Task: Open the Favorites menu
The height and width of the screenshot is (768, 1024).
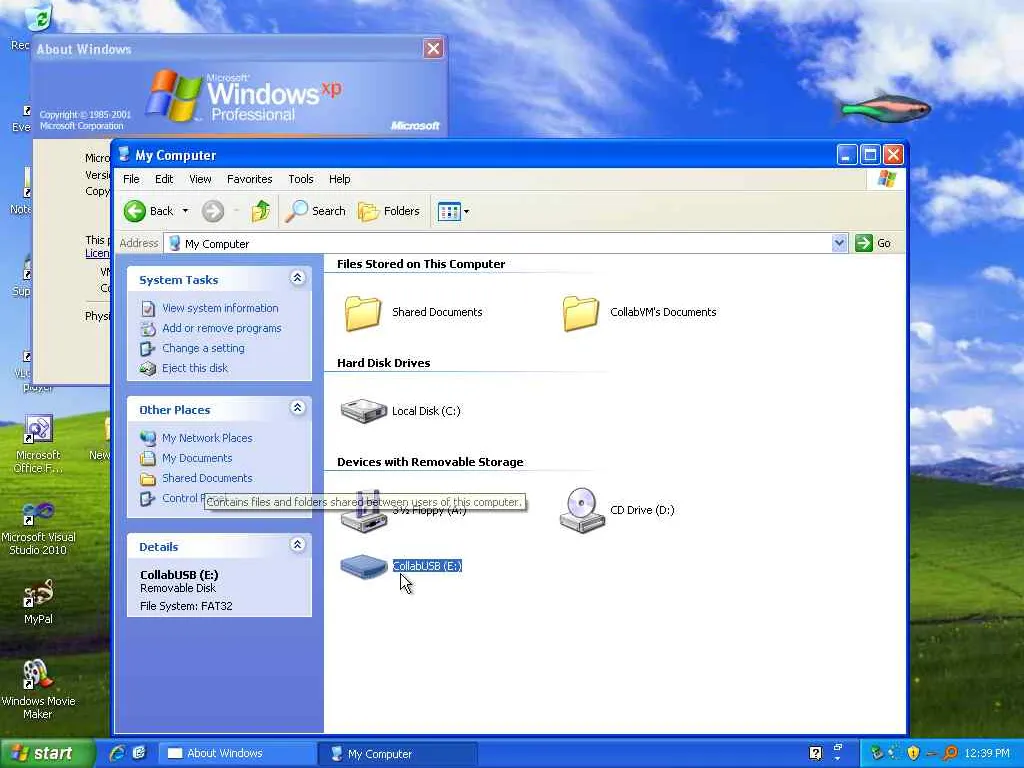Action: pos(249,179)
